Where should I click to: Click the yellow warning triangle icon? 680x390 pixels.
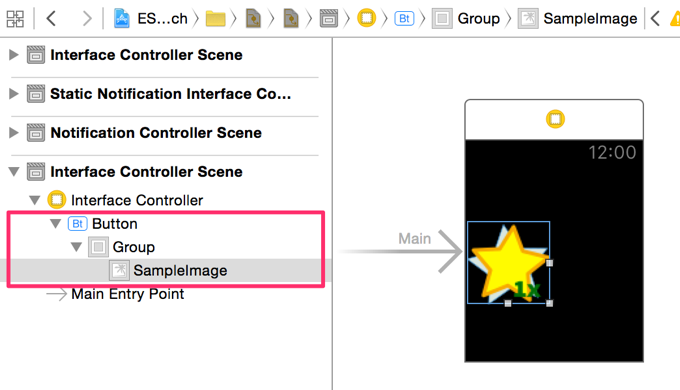675,19
